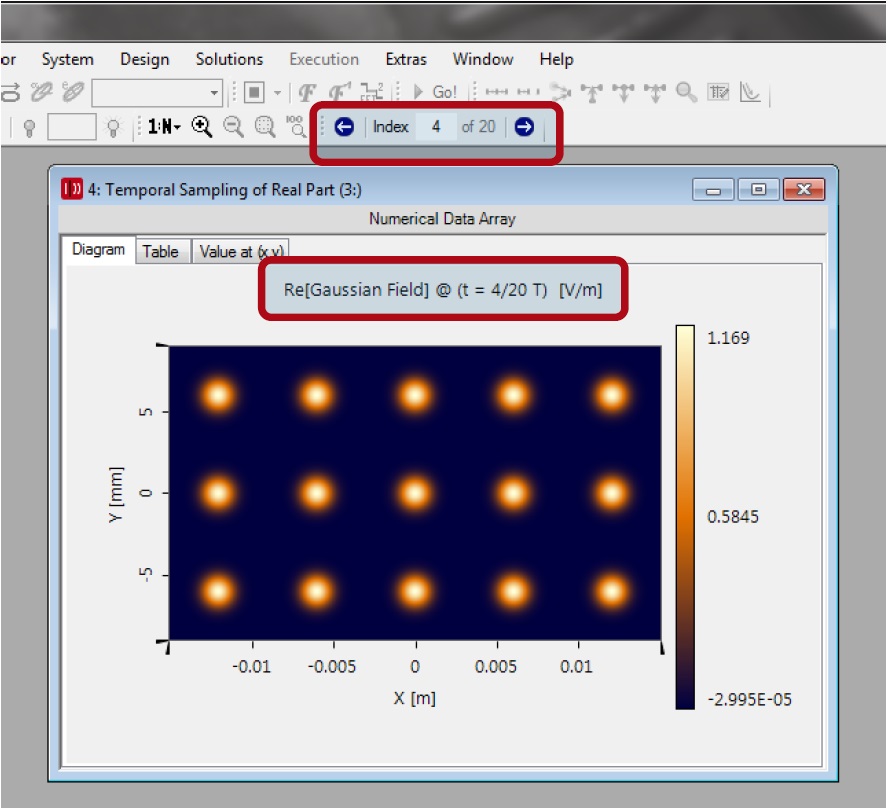Go to next index with right arrow
The image size is (890, 810).
(x=524, y=127)
